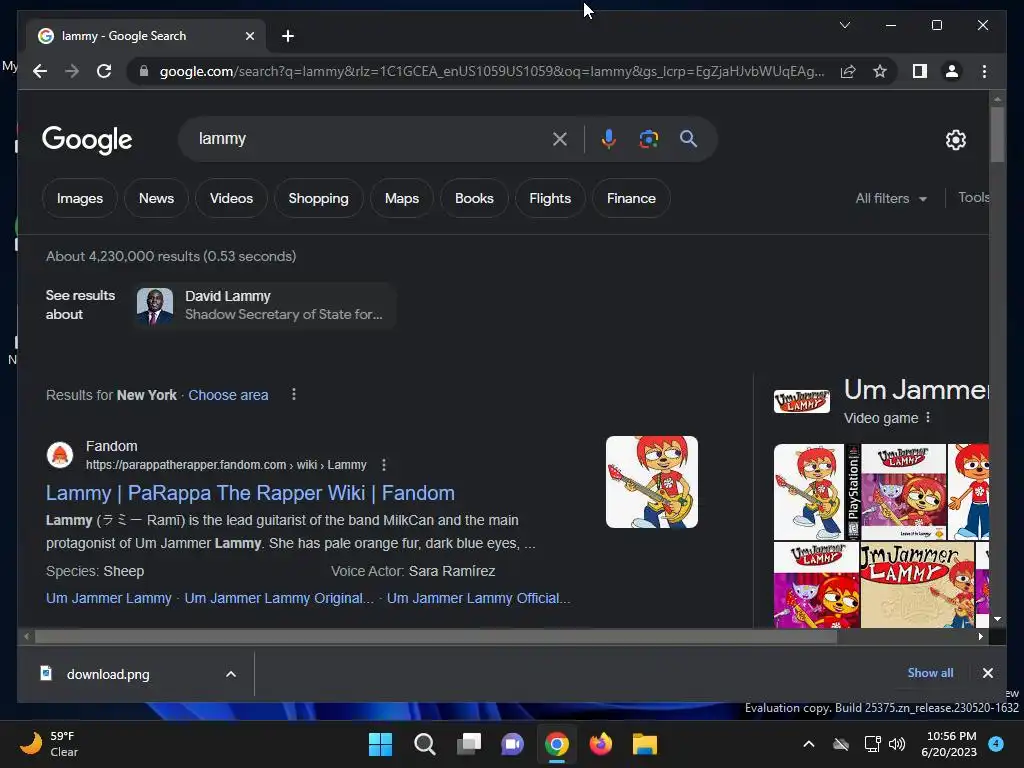
Task: Share this page using the share icon
Action: click(x=848, y=71)
